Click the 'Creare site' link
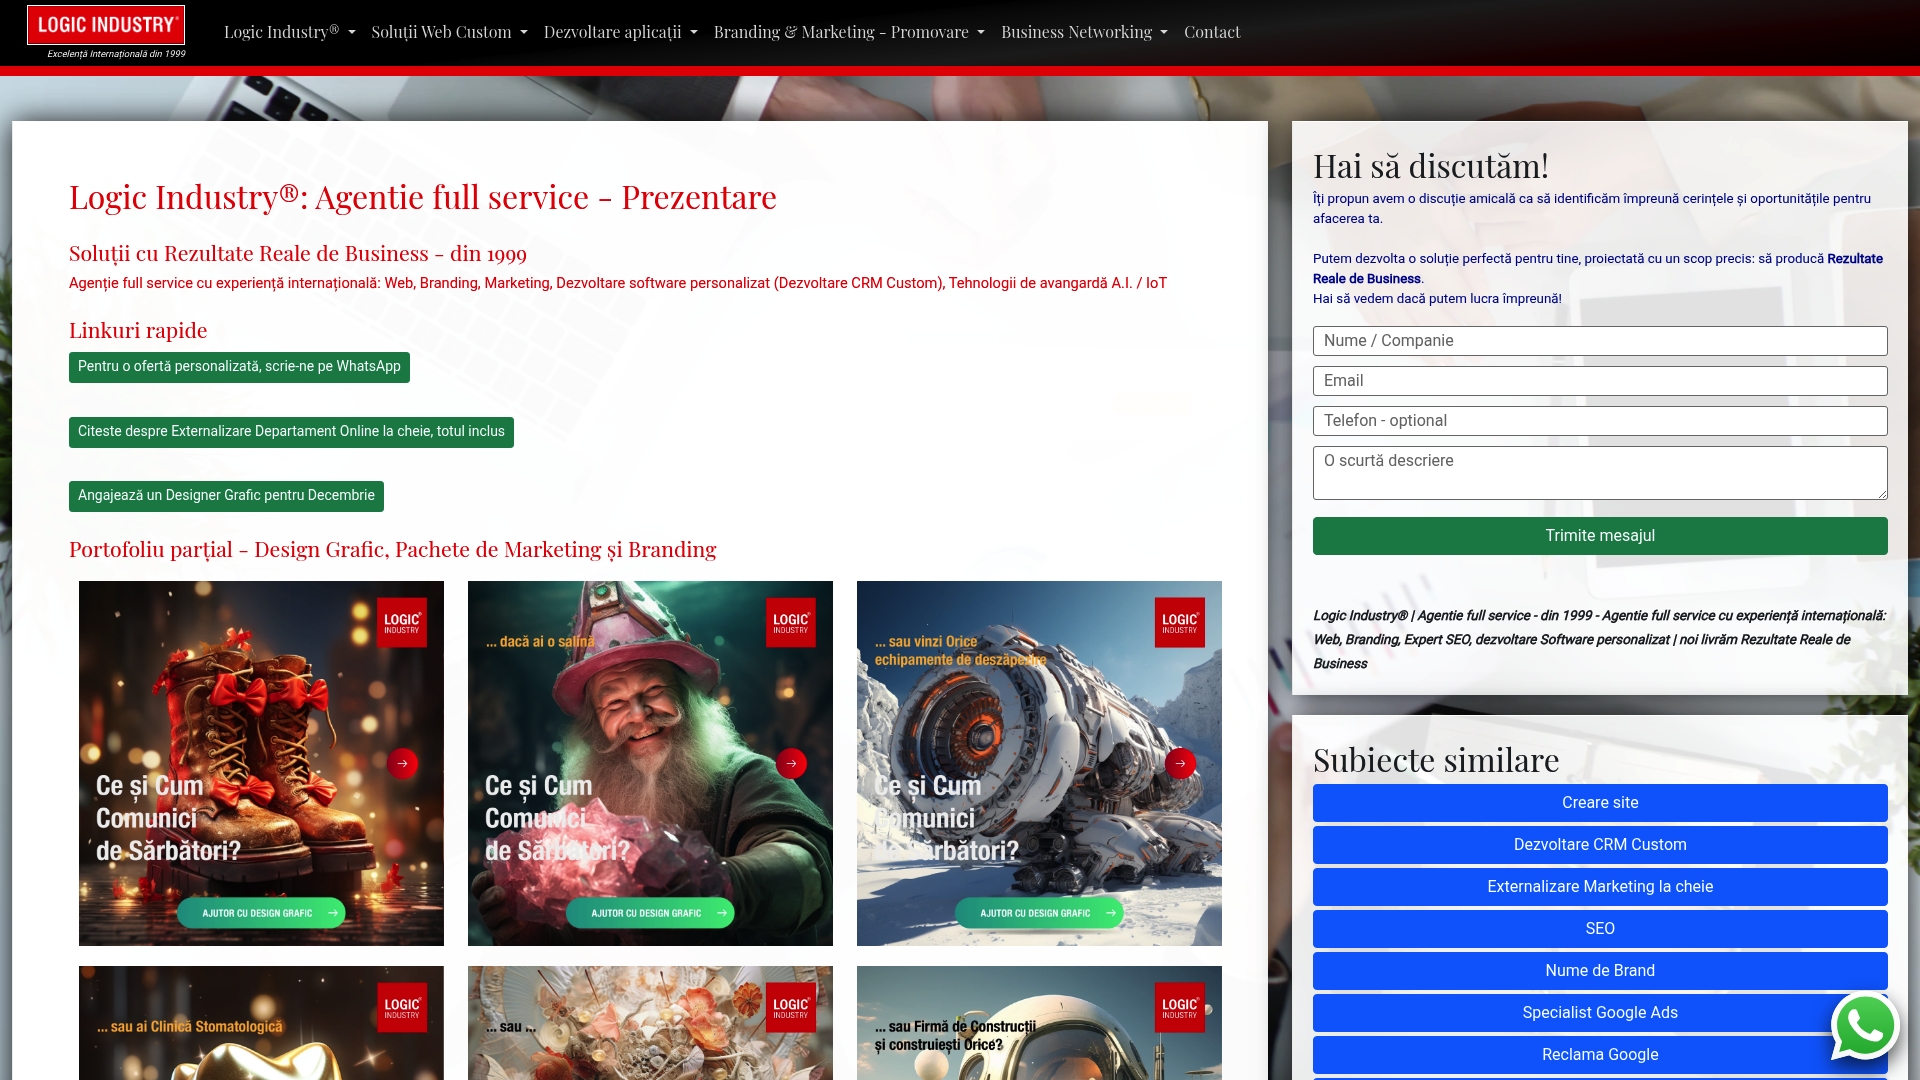This screenshot has width=1920, height=1080. [x=1600, y=802]
